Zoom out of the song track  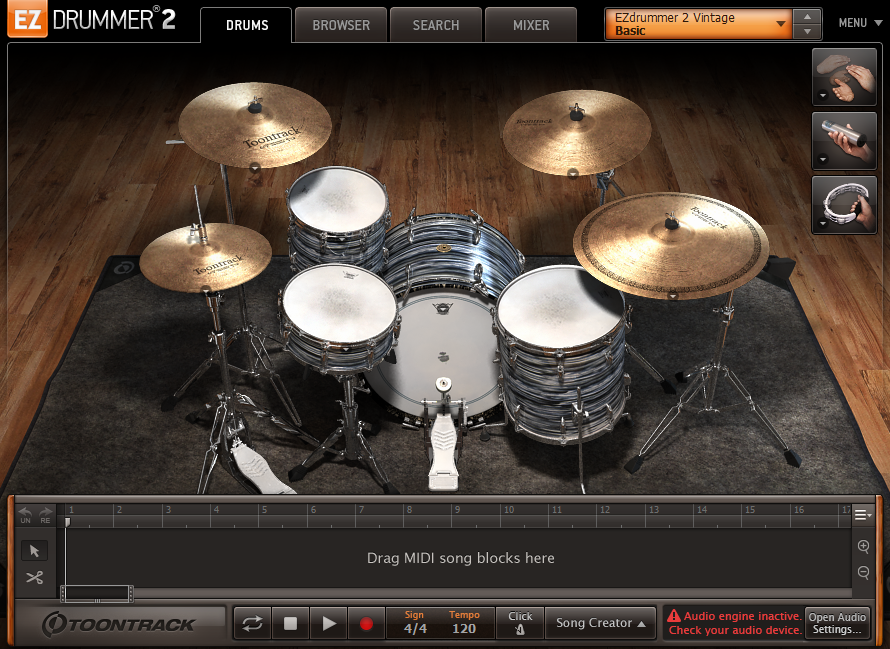click(863, 573)
